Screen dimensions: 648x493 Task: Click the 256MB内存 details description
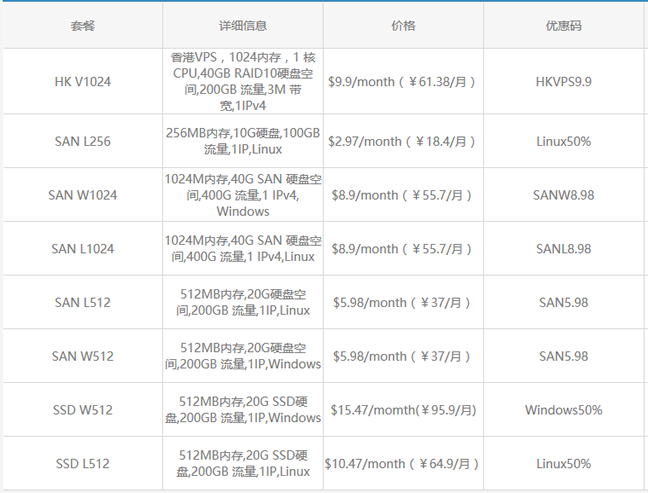pos(243,141)
